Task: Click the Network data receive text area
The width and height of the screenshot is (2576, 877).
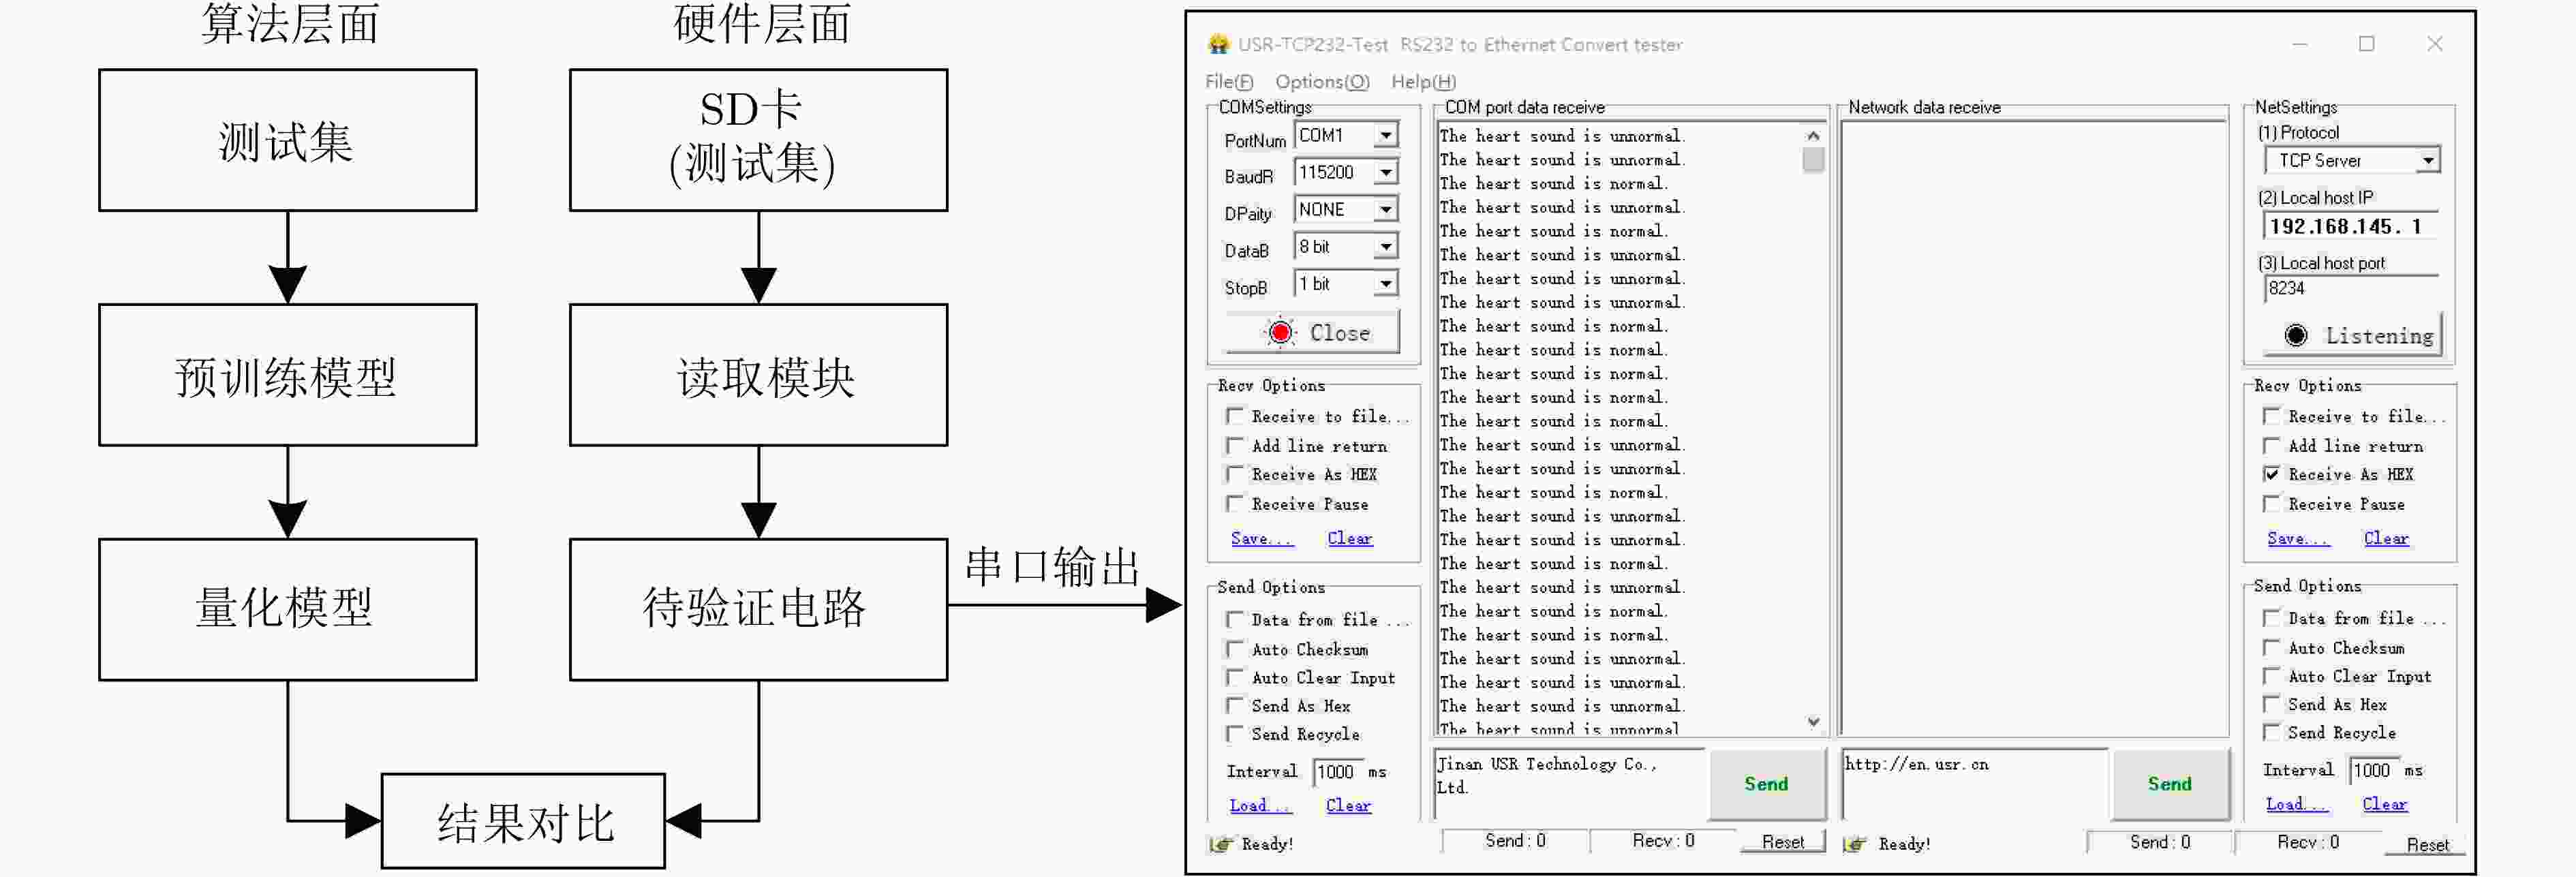Action: 2034,429
